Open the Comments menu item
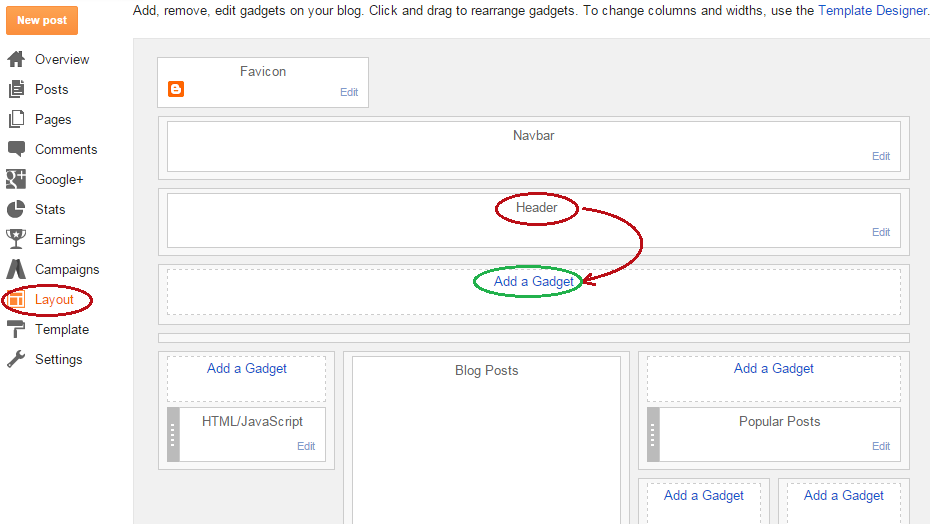 tap(66, 149)
